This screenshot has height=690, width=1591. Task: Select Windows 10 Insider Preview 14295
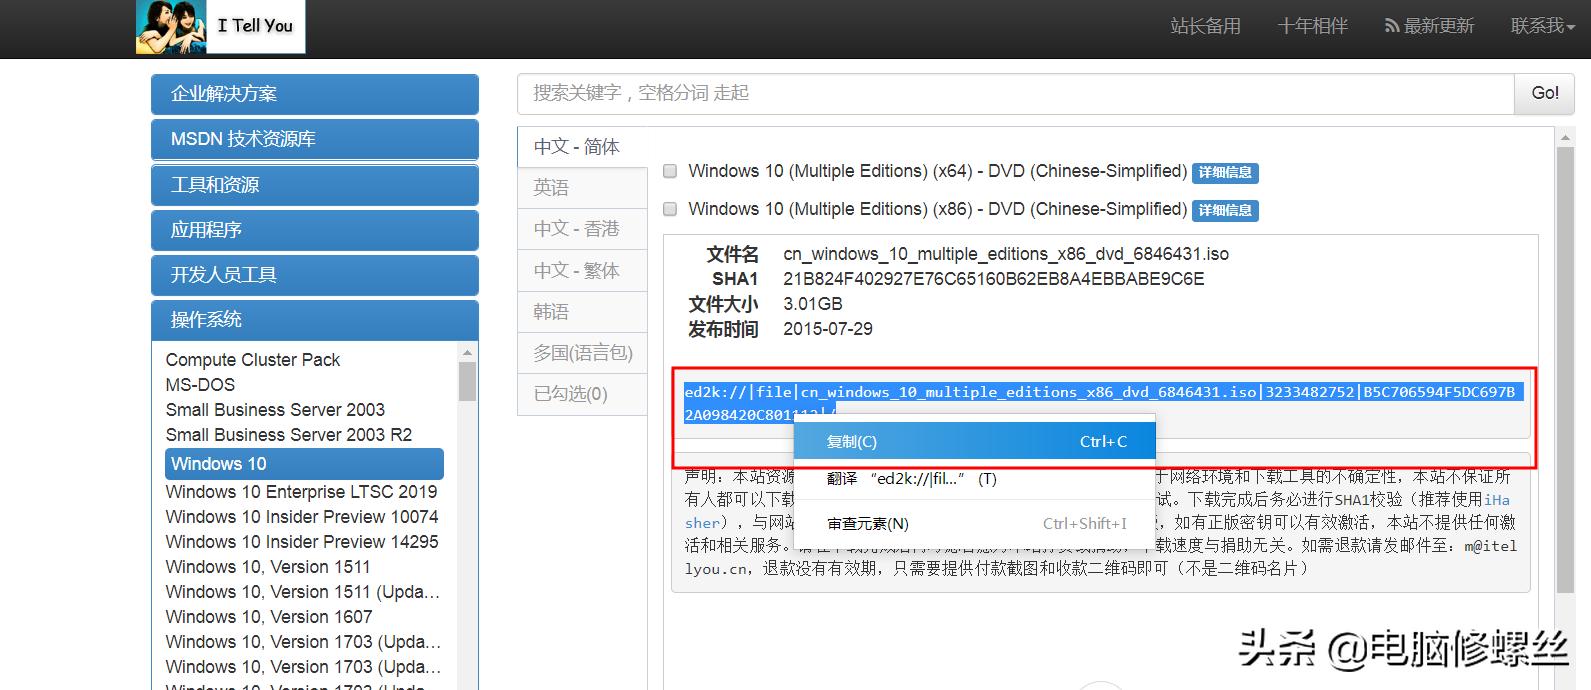pyautogui.click(x=302, y=542)
